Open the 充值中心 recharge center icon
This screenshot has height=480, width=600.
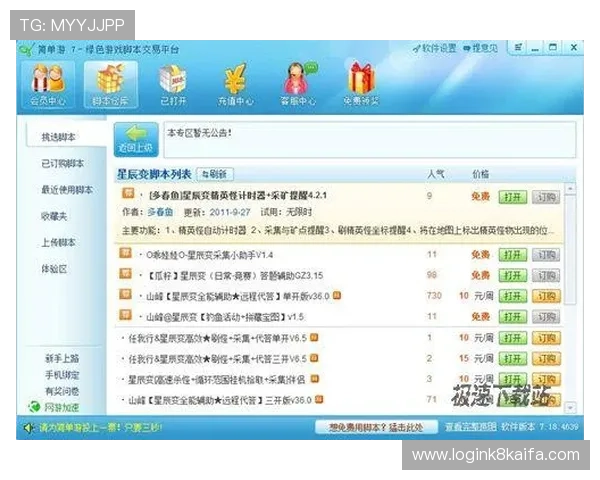click(x=235, y=85)
